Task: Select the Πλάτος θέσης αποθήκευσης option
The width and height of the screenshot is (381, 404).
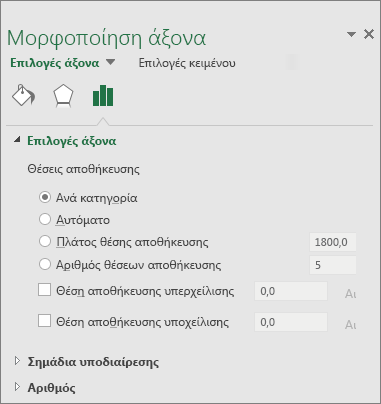Action: 45,241
